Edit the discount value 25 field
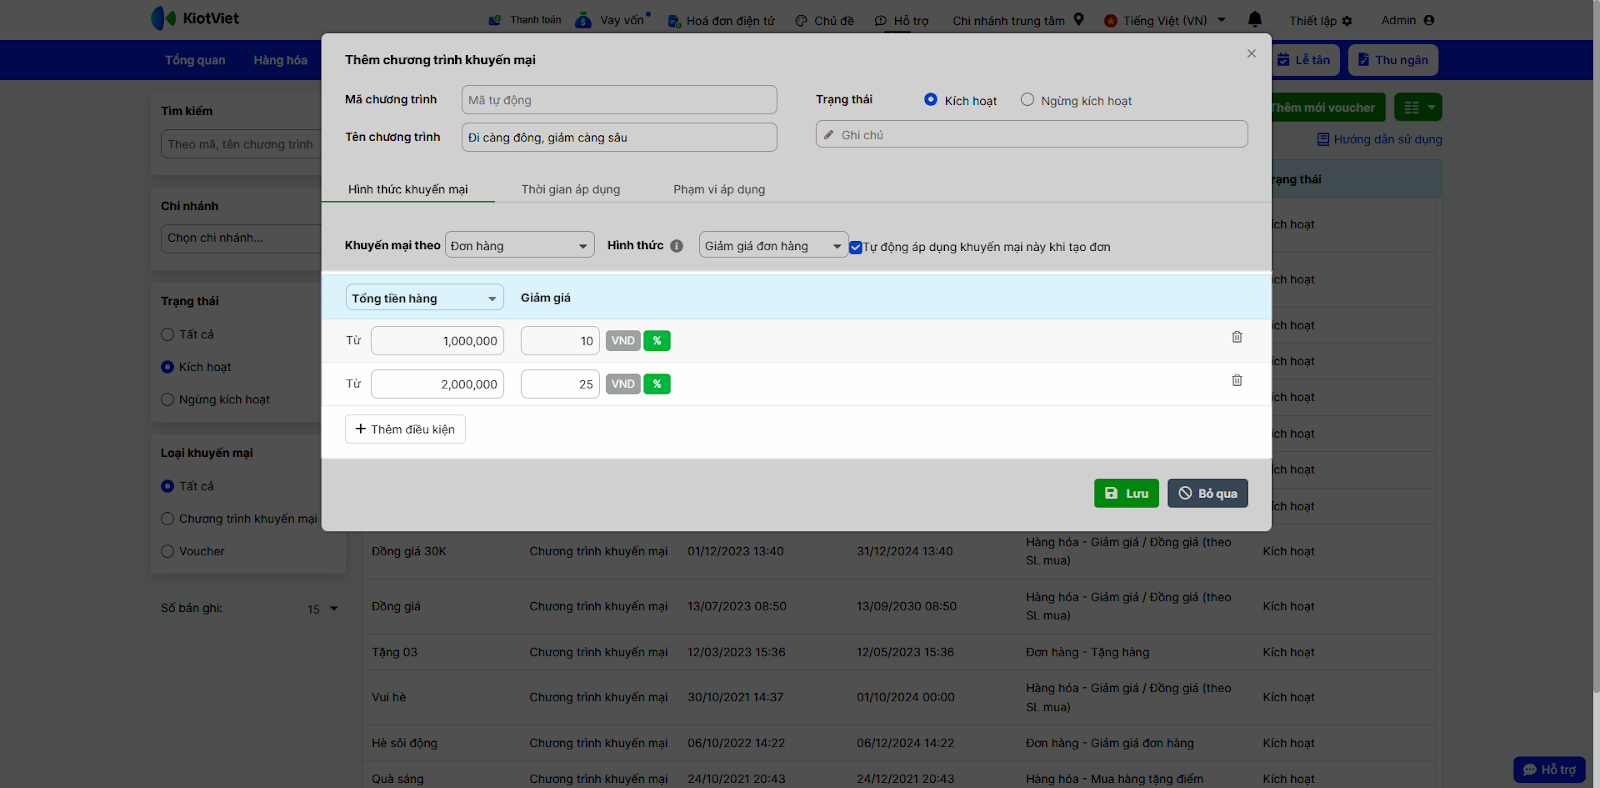The width and height of the screenshot is (1600, 788). point(560,384)
